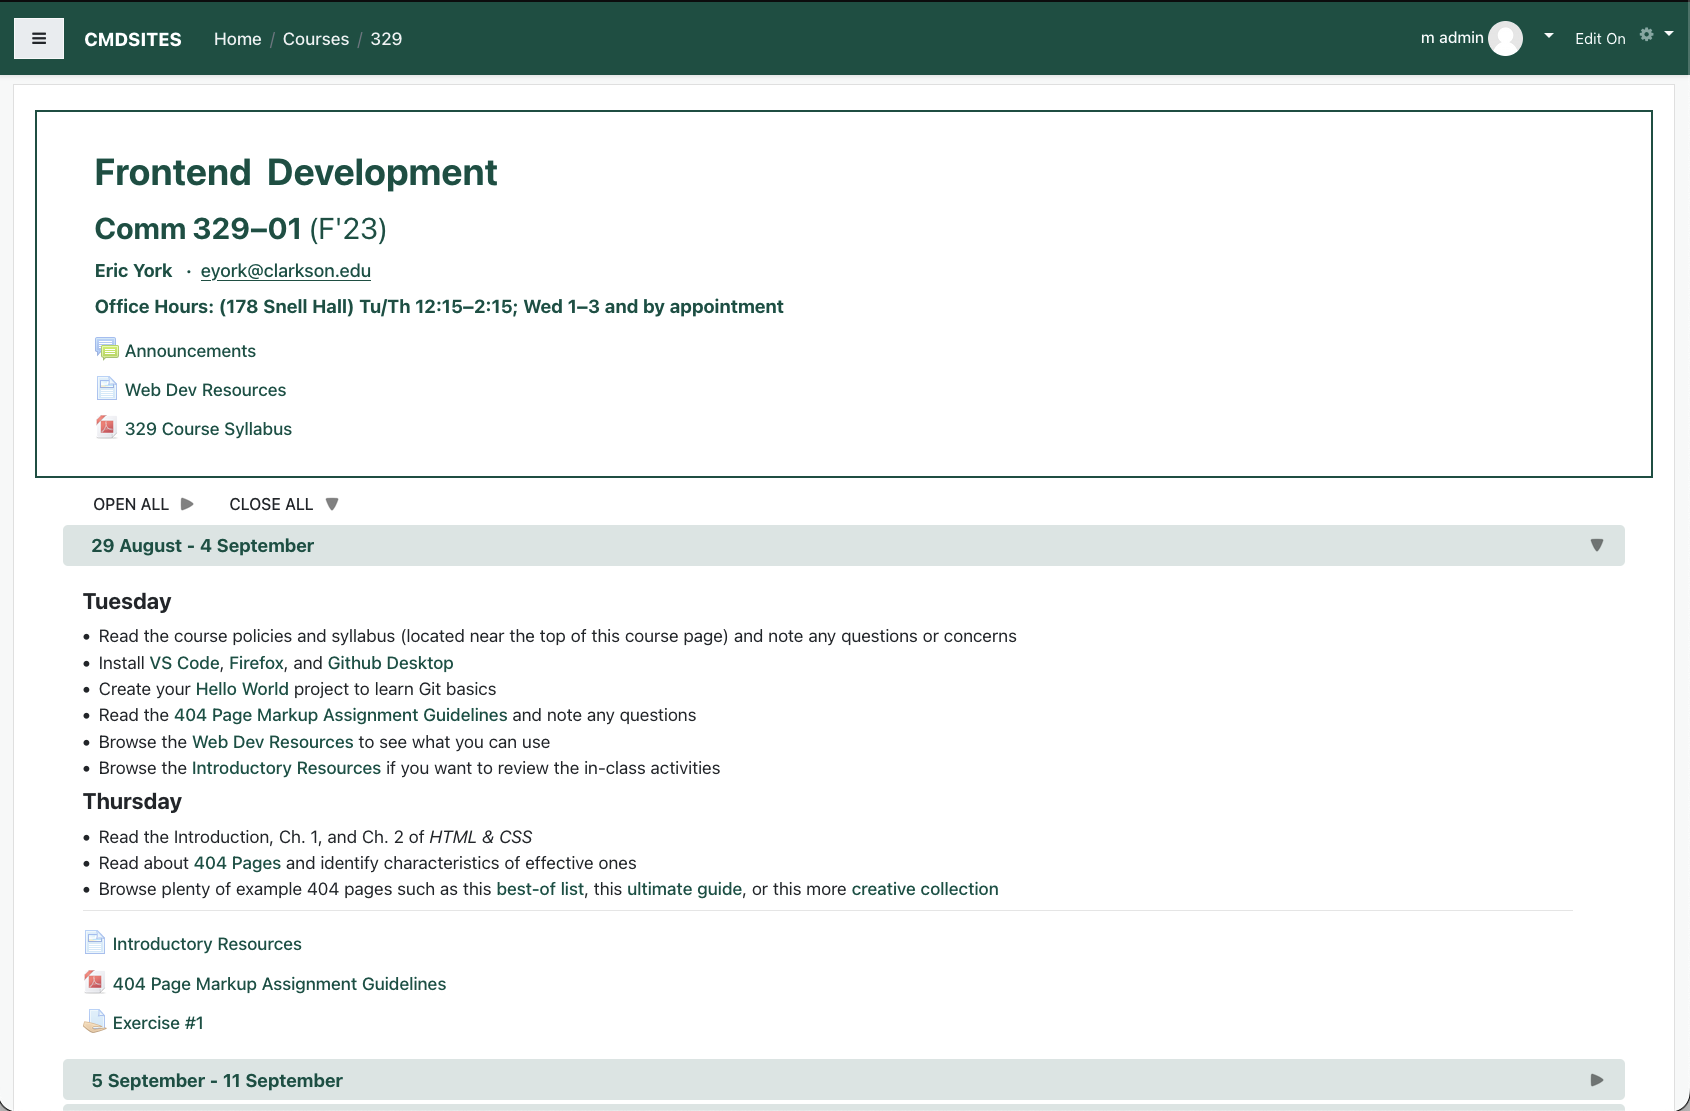Image resolution: width=1690 pixels, height=1111 pixels.
Task: Follow the Hello World link
Action: (x=241, y=688)
